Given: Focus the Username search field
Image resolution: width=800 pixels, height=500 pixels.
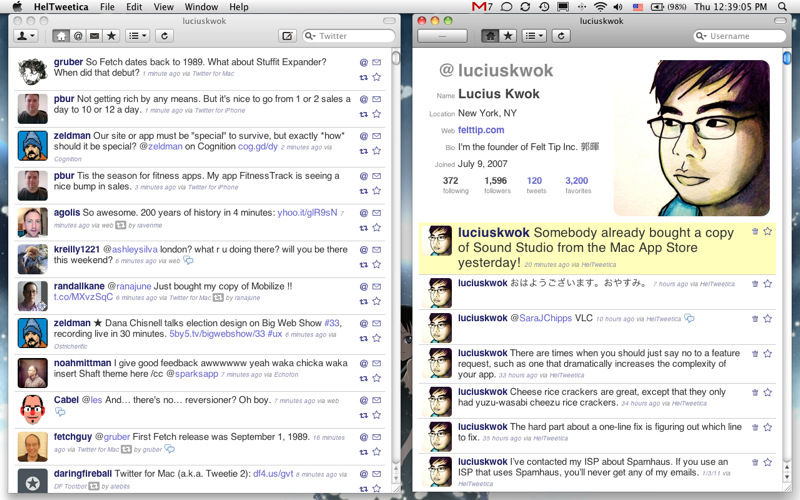Looking at the screenshot, I should pos(739,36).
